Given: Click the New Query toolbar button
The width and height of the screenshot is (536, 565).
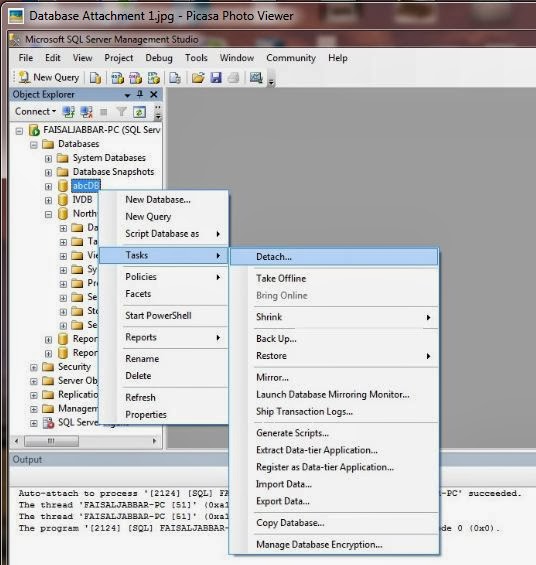Looking at the screenshot, I should coord(49,77).
